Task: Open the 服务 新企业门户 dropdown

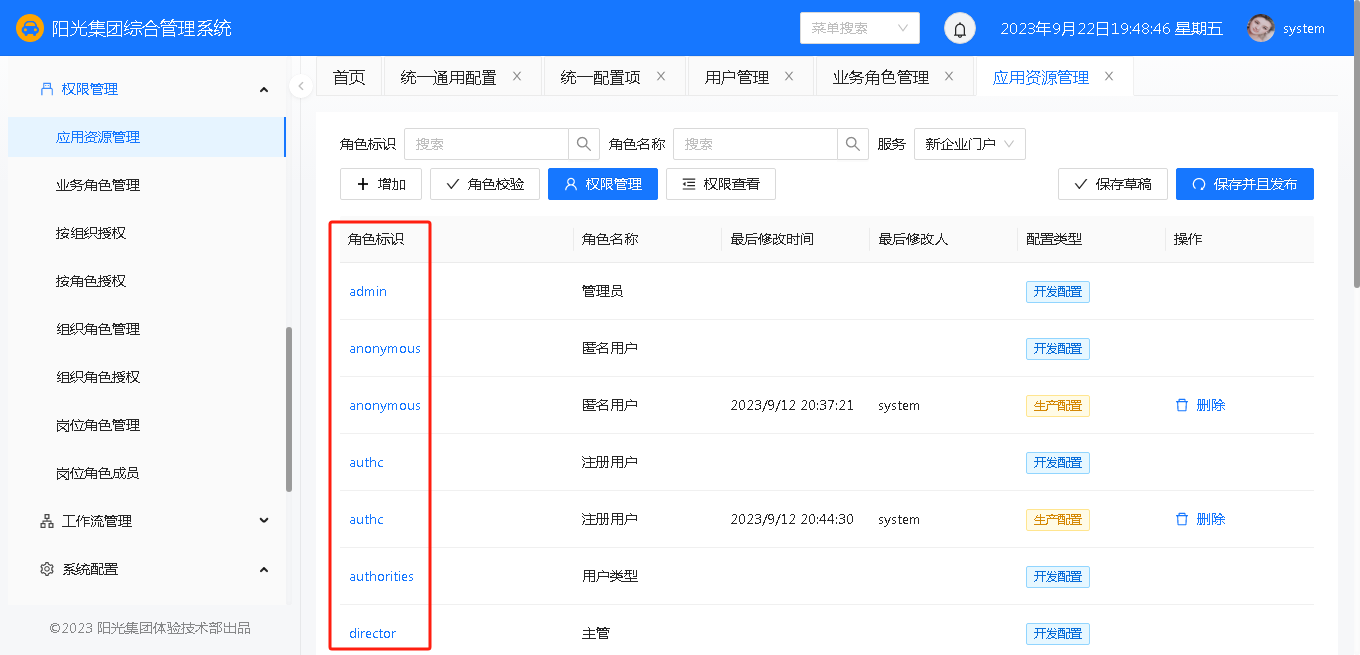Action: pyautogui.click(x=969, y=144)
